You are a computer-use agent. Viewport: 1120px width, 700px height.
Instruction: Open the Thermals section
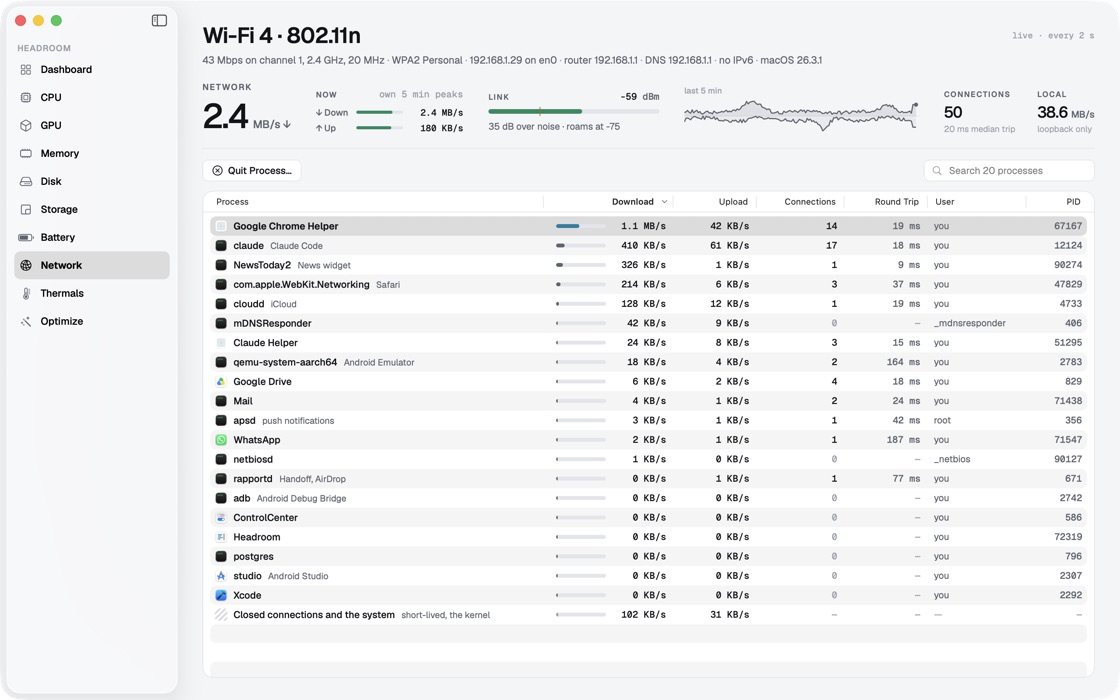coord(91,293)
